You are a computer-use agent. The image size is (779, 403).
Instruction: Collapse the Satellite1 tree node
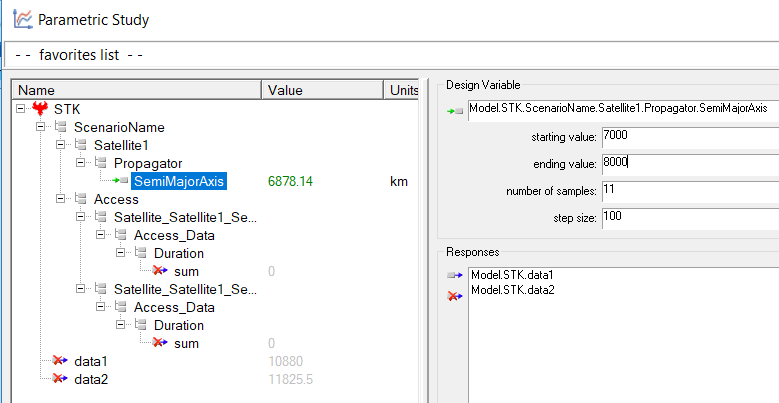[x=61, y=145]
